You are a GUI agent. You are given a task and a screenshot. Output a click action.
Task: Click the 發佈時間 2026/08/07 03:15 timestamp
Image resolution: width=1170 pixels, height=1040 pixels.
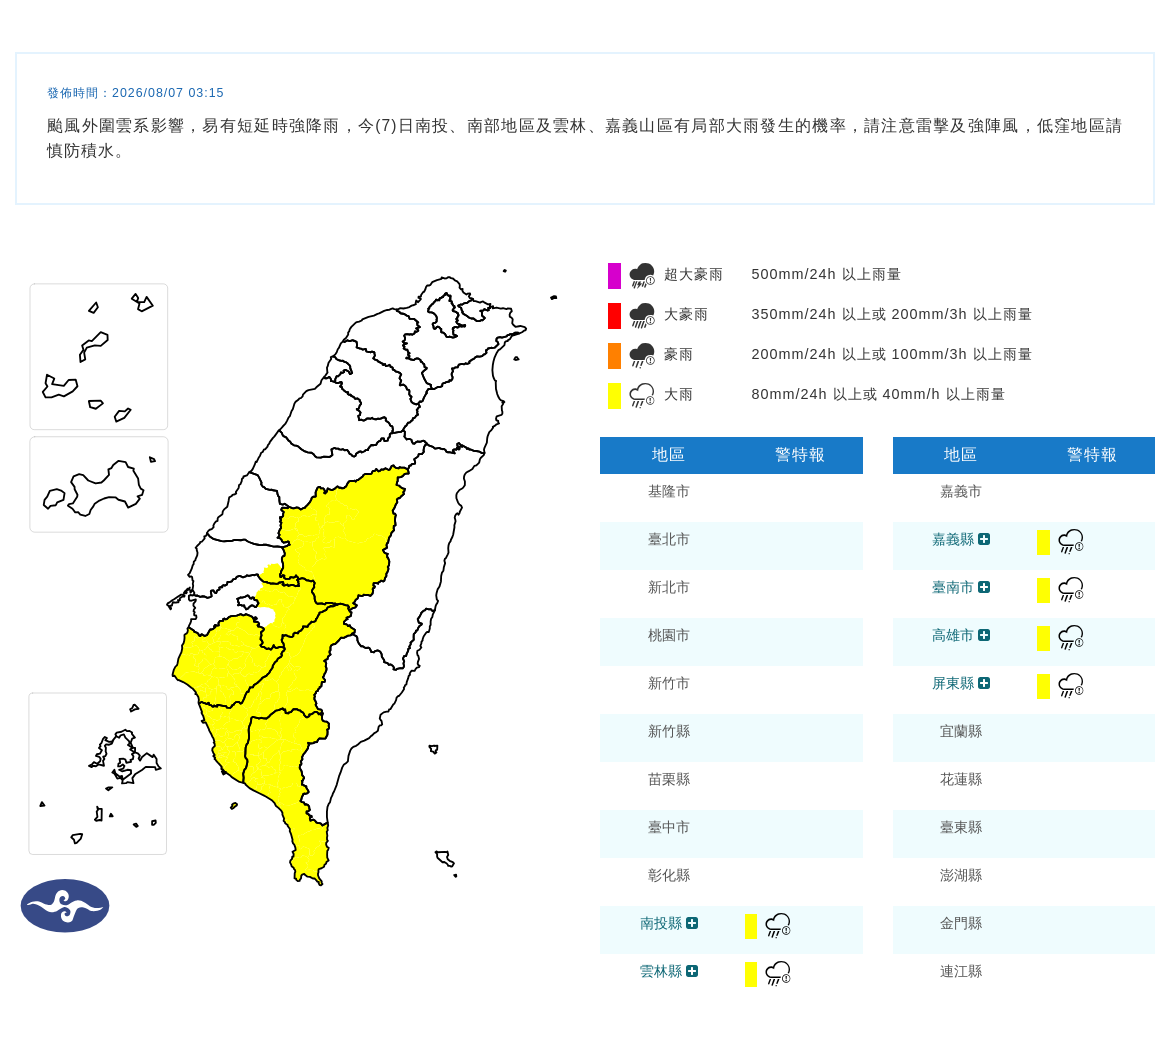coord(135,93)
